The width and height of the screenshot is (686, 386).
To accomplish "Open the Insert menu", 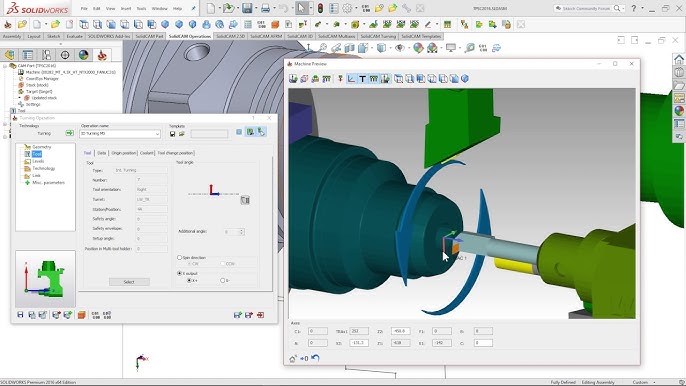I will (x=126, y=8).
